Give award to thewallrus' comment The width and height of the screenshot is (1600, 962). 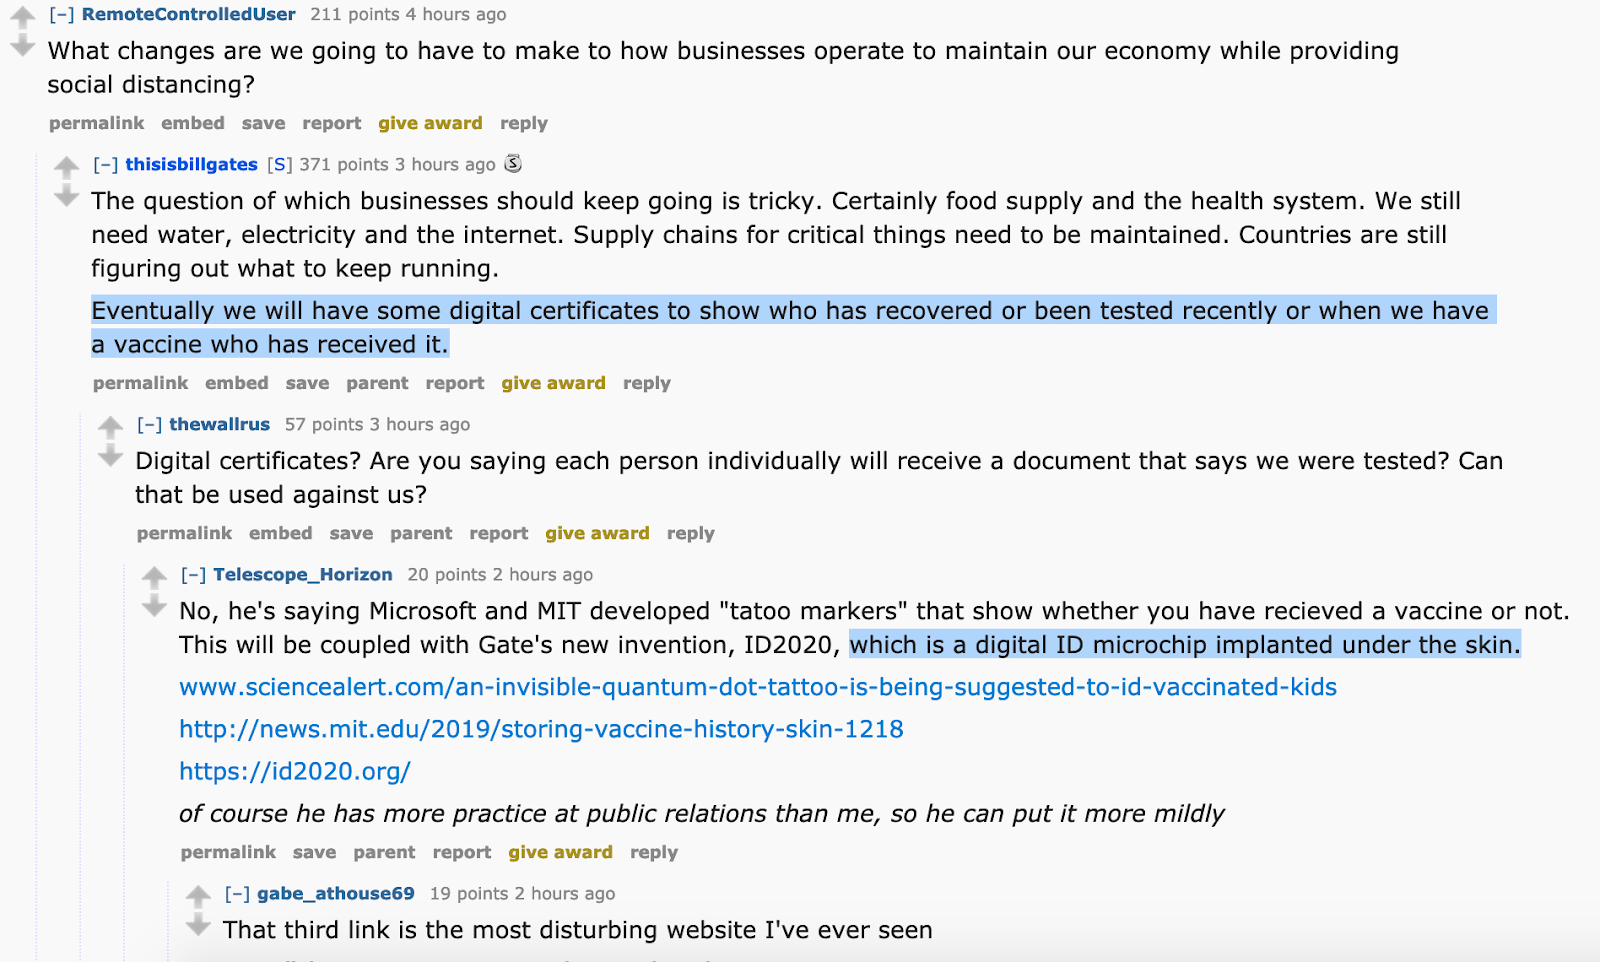(x=597, y=533)
